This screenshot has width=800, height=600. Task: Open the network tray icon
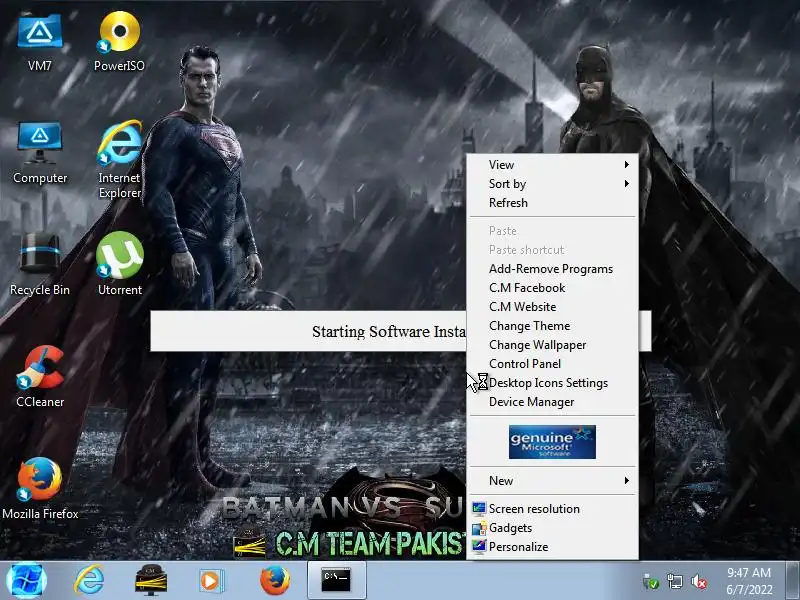(x=674, y=581)
